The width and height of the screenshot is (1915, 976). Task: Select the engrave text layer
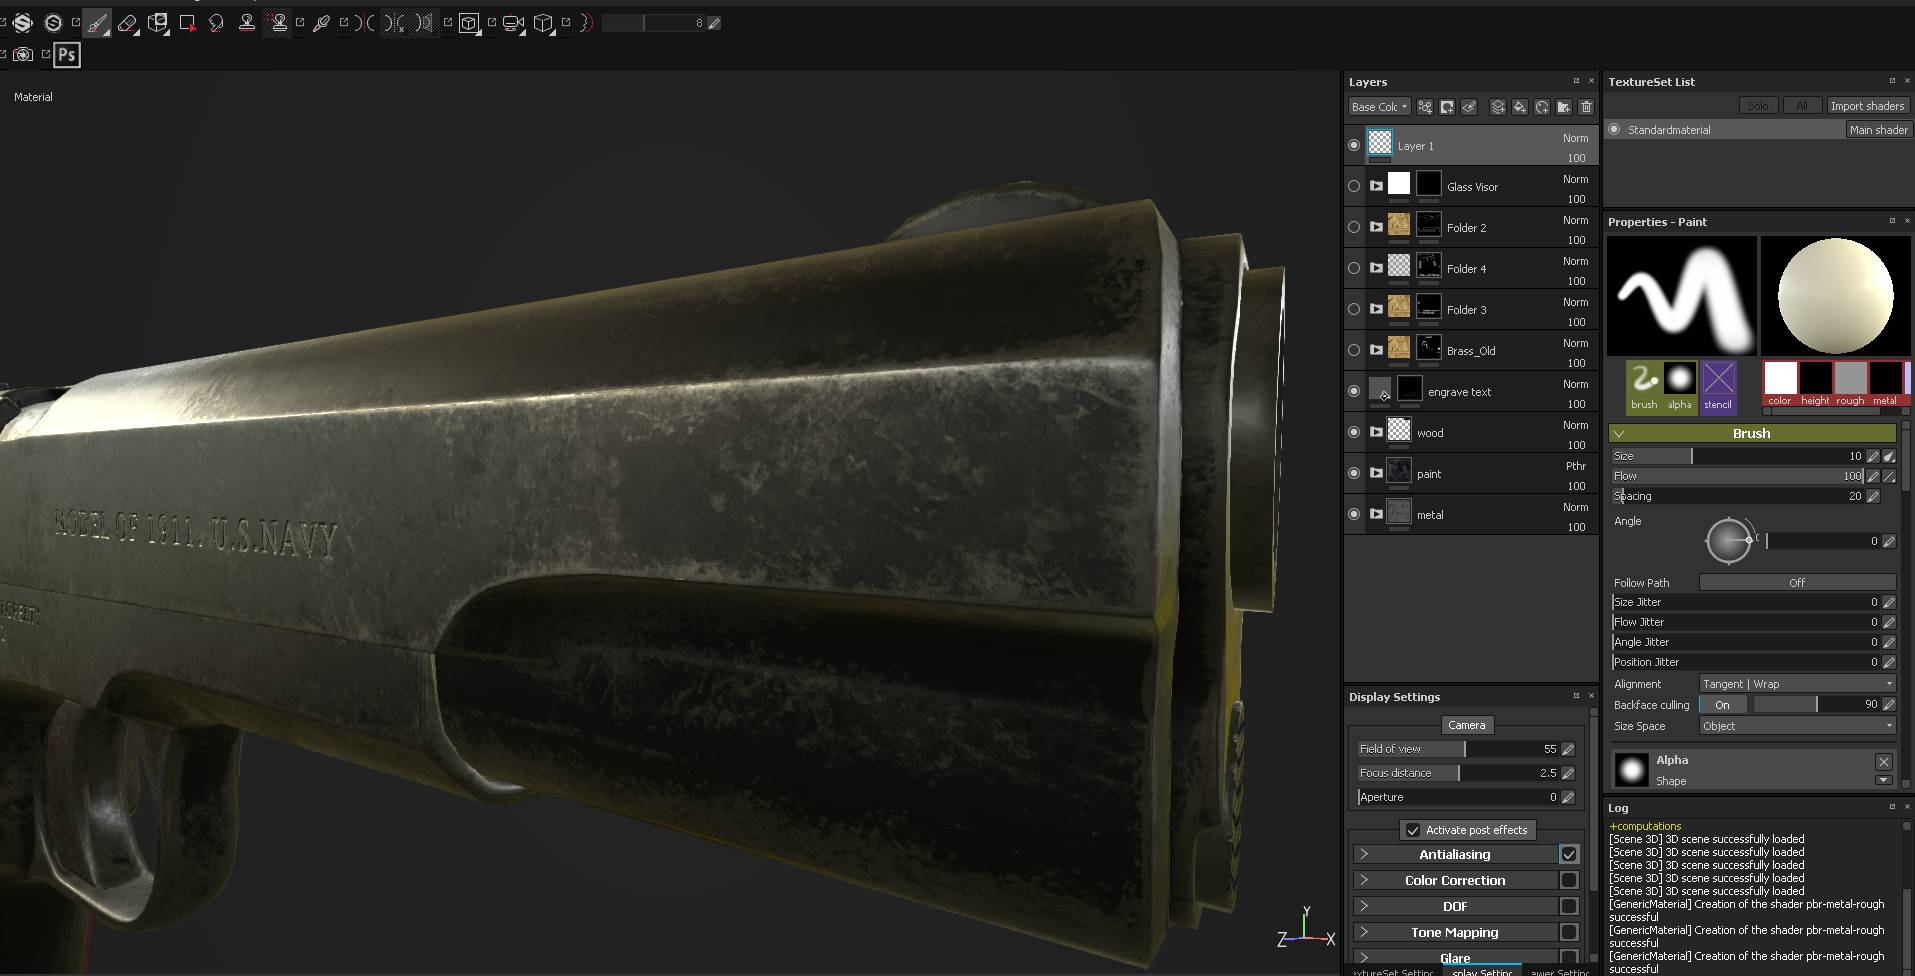pyautogui.click(x=1463, y=391)
